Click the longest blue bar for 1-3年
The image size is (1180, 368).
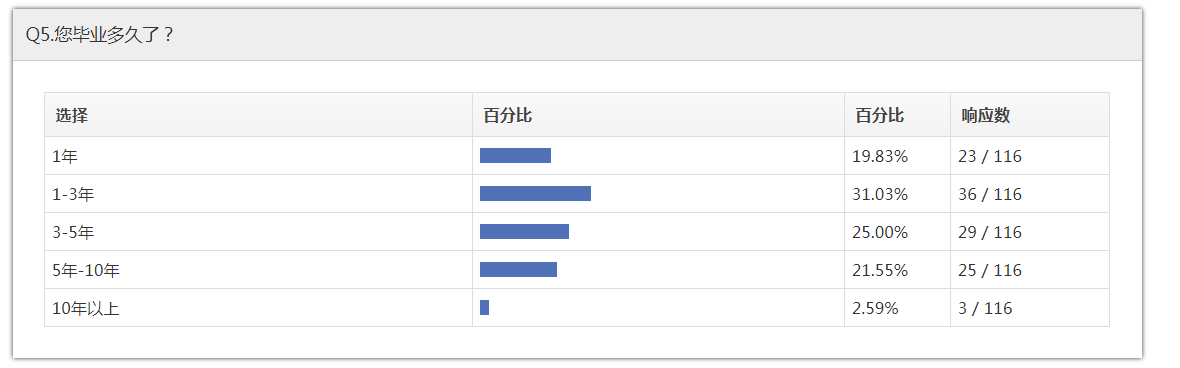click(x=535, y=193)
